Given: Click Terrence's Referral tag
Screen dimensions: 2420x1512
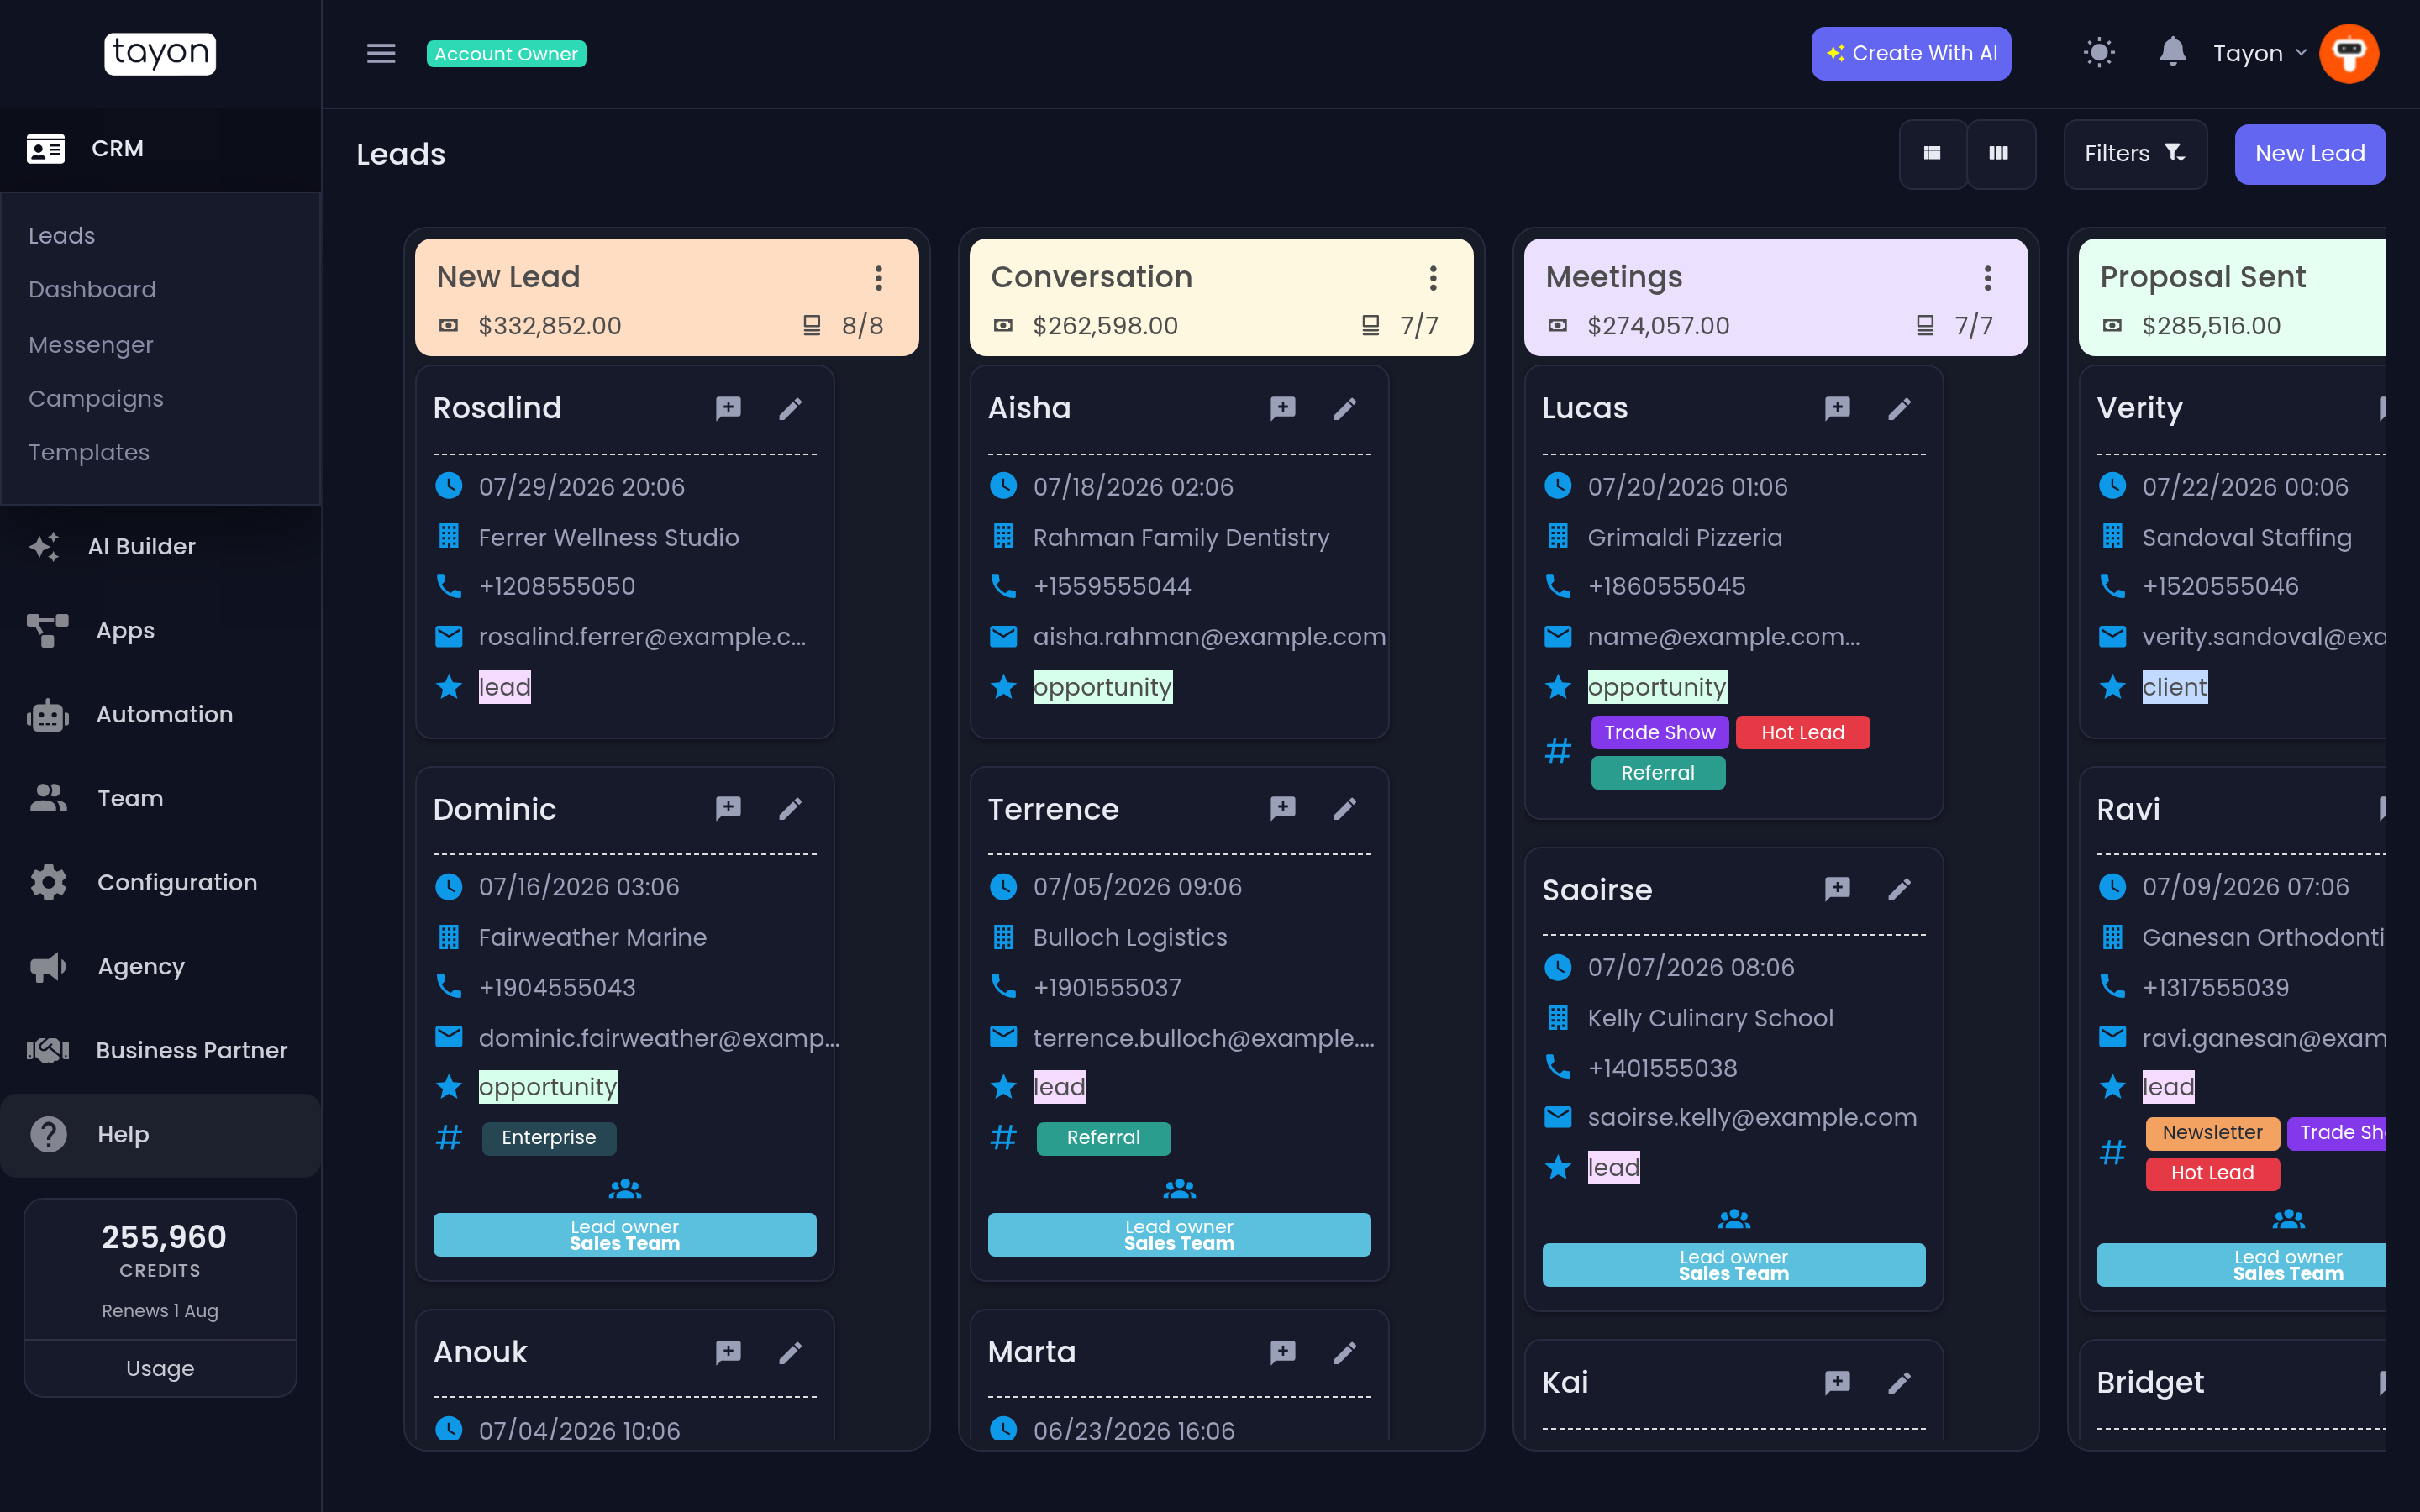Looking at the screenshot, I should [x=1103, y=1138].
